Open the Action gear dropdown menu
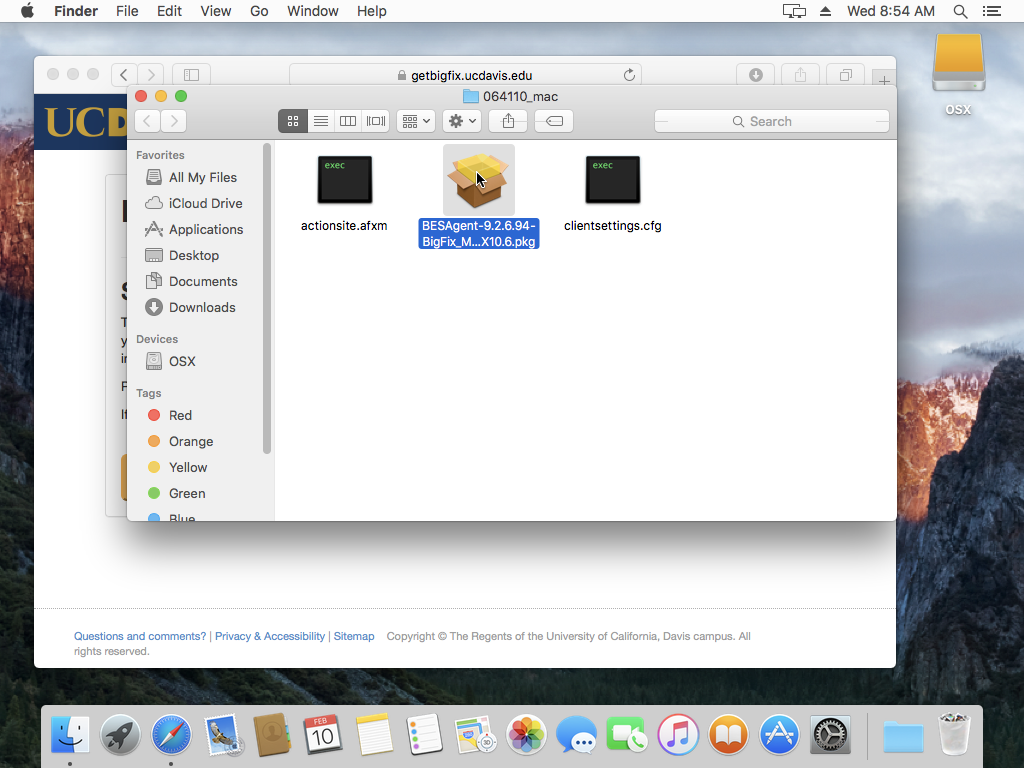 [462, 121]
